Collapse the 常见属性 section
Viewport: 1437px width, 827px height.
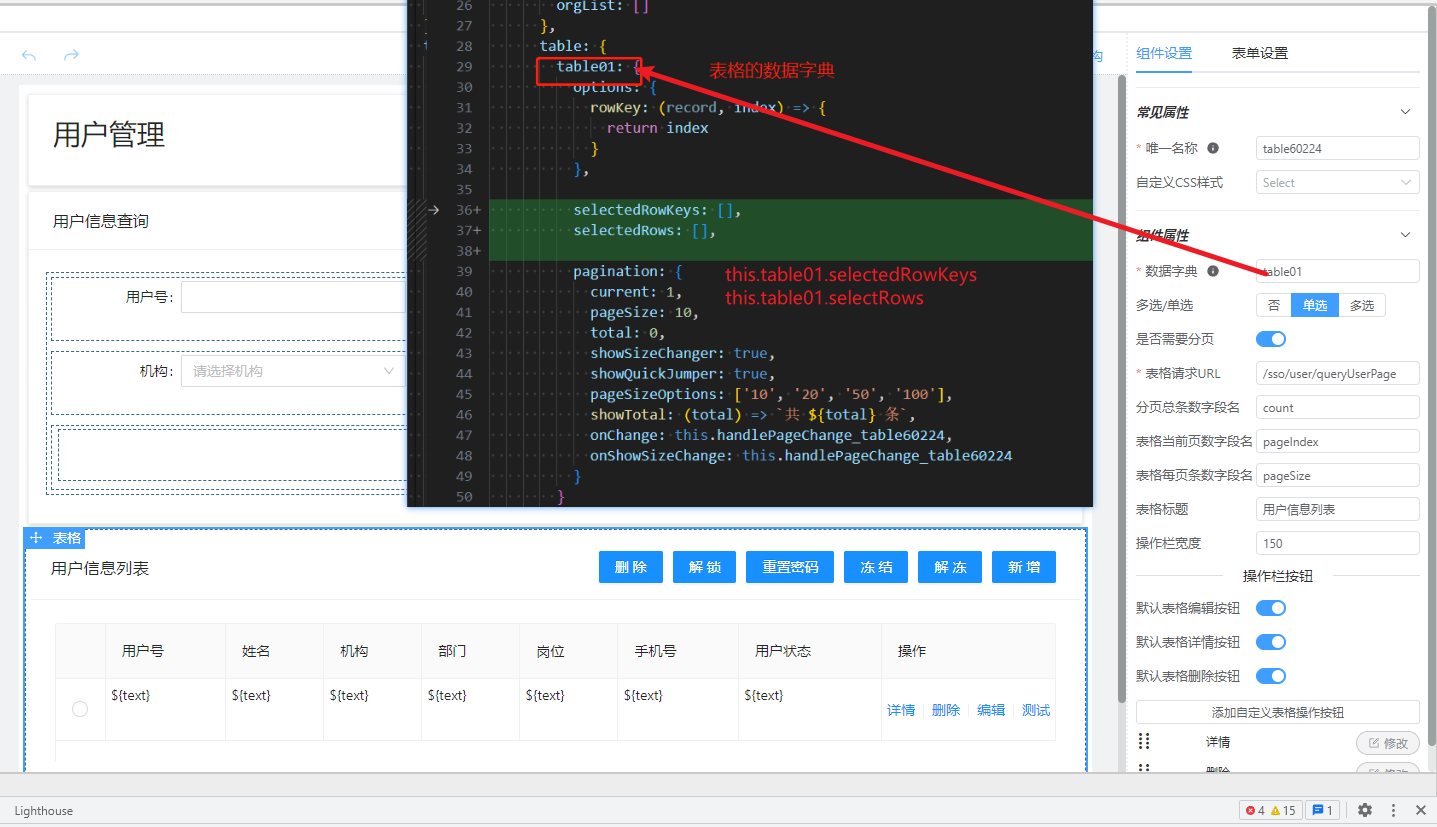1405,112
